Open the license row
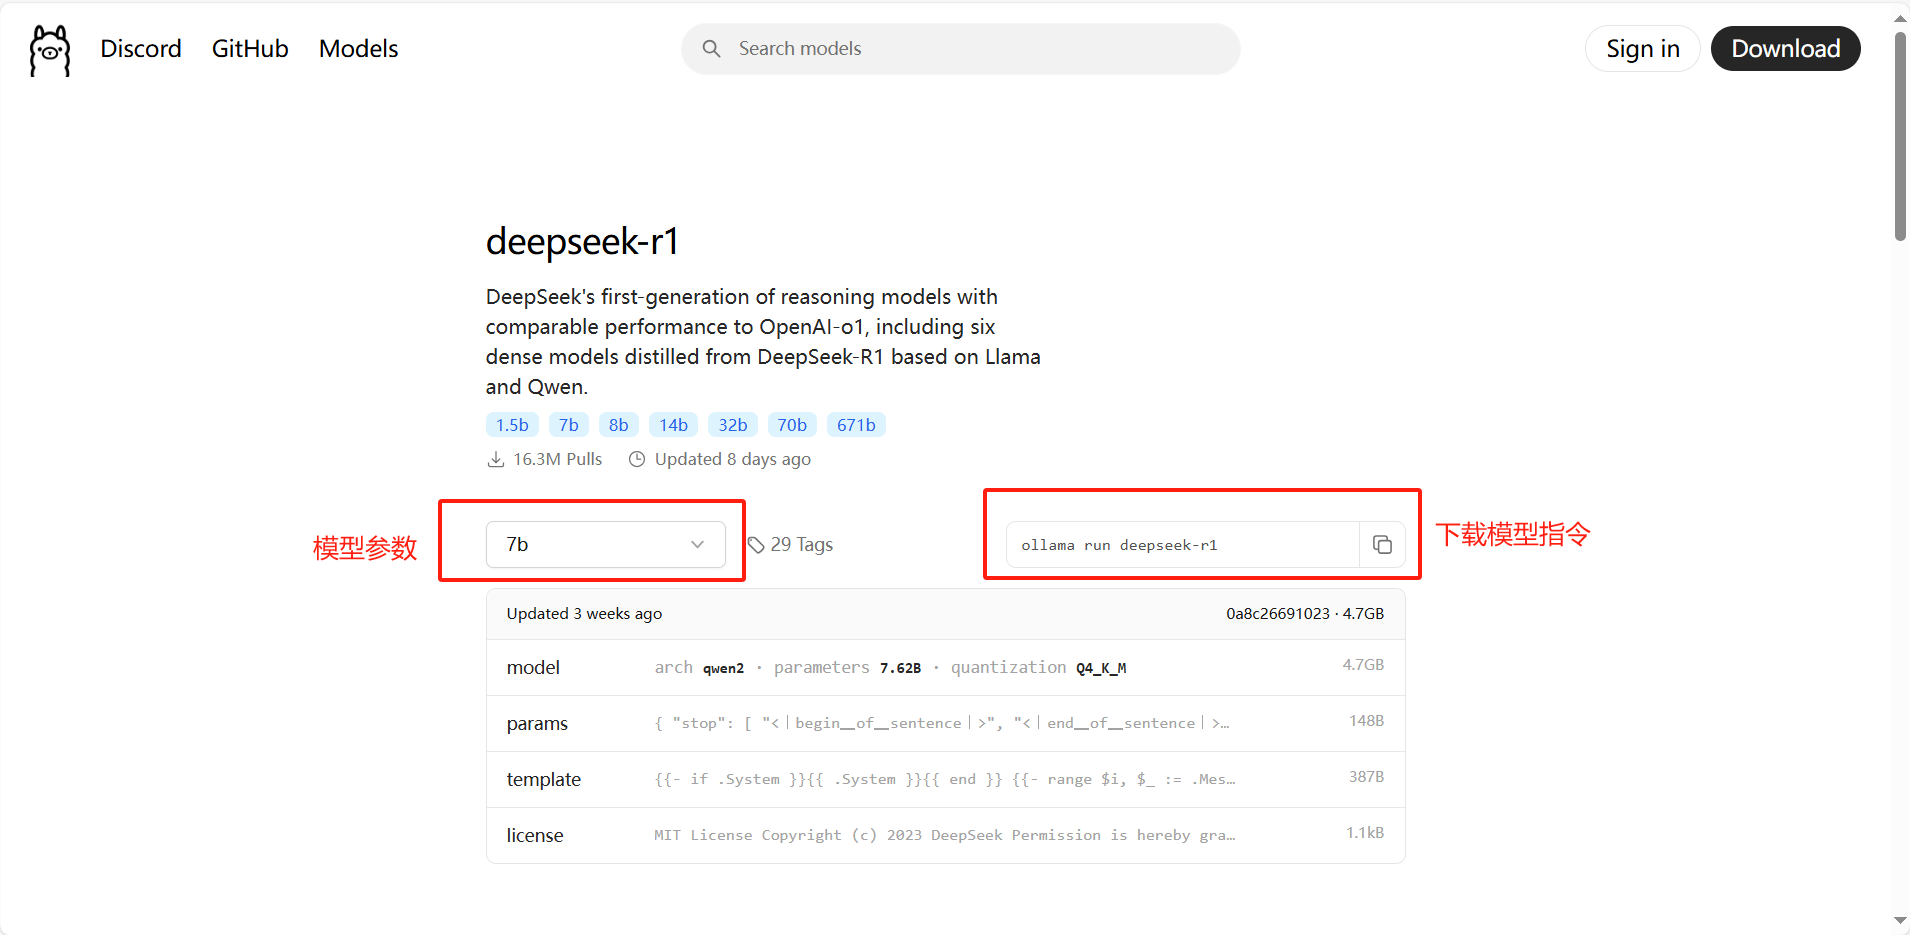 click(x=945, y=836)
